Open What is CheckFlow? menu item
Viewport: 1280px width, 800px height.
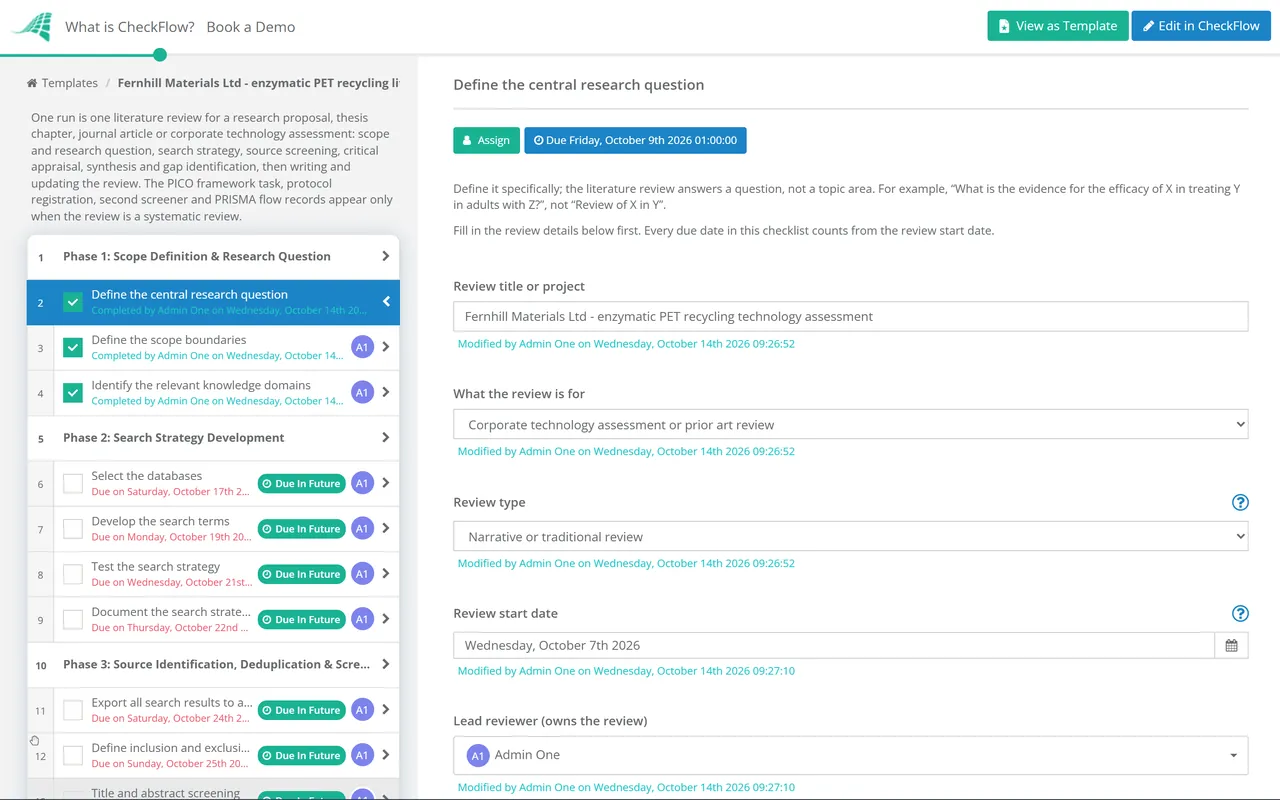click(130, 27)
